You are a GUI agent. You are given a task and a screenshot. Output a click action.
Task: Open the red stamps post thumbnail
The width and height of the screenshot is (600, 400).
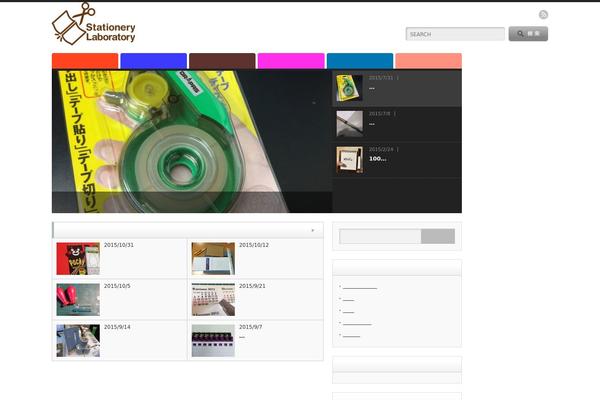(78, 299)
